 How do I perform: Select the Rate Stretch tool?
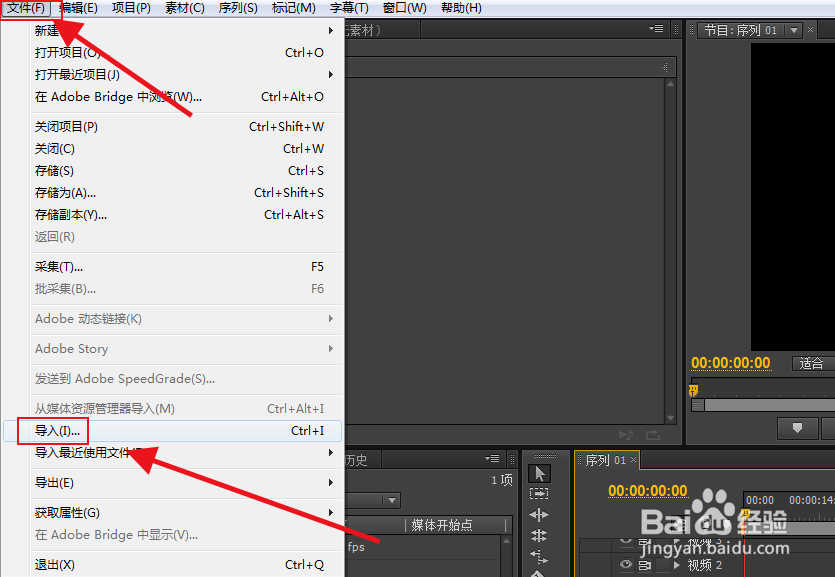point(539,556)
